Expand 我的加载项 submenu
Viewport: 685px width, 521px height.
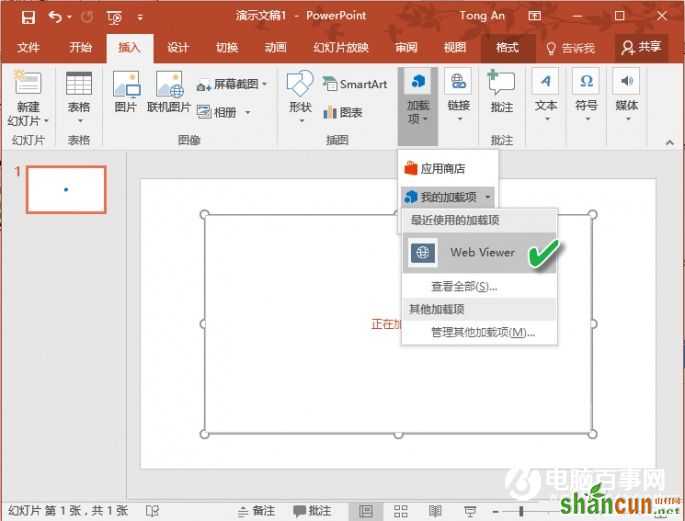[x=448, y=197]
